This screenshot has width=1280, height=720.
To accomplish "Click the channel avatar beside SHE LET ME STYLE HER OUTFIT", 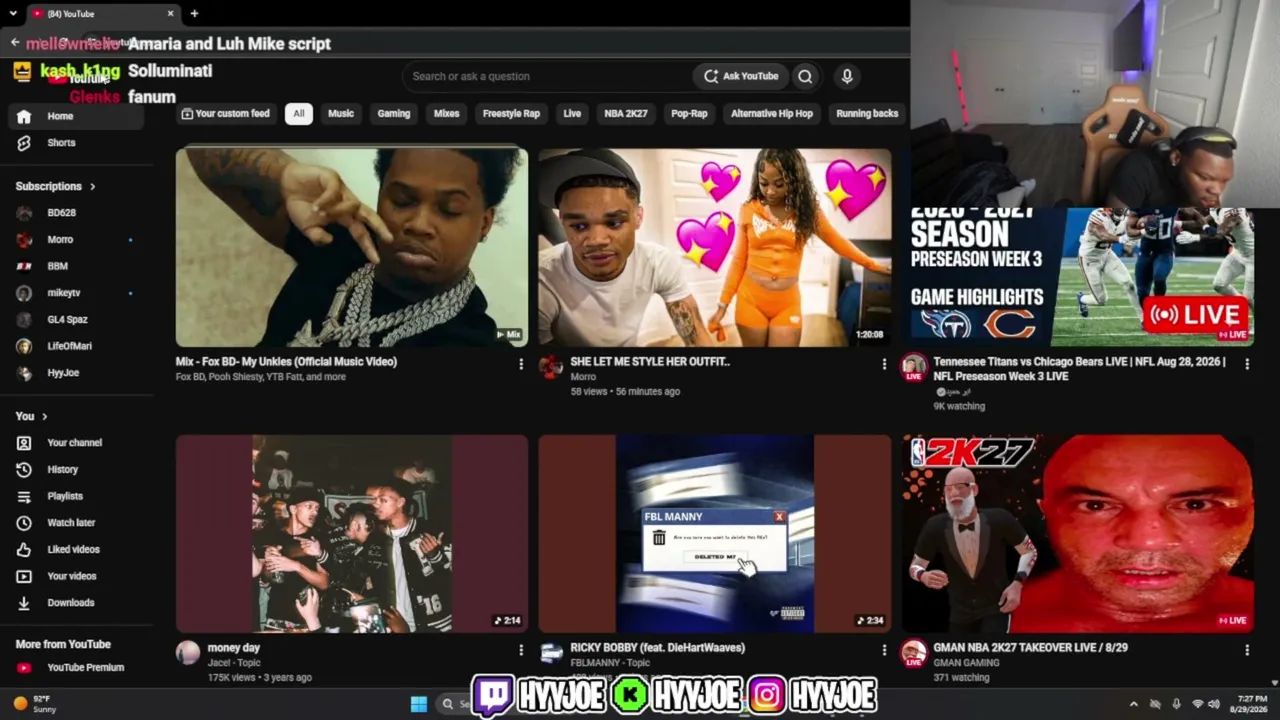I will [x=551, y=367].
